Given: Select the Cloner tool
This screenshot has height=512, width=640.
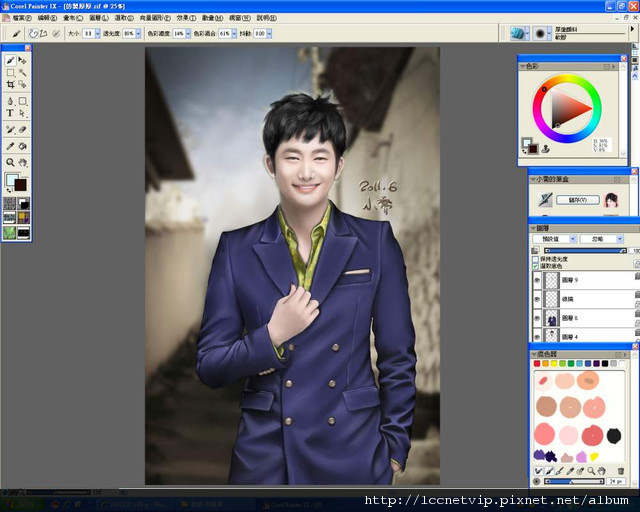Looking at the screenshot, I should coord(10,130).
